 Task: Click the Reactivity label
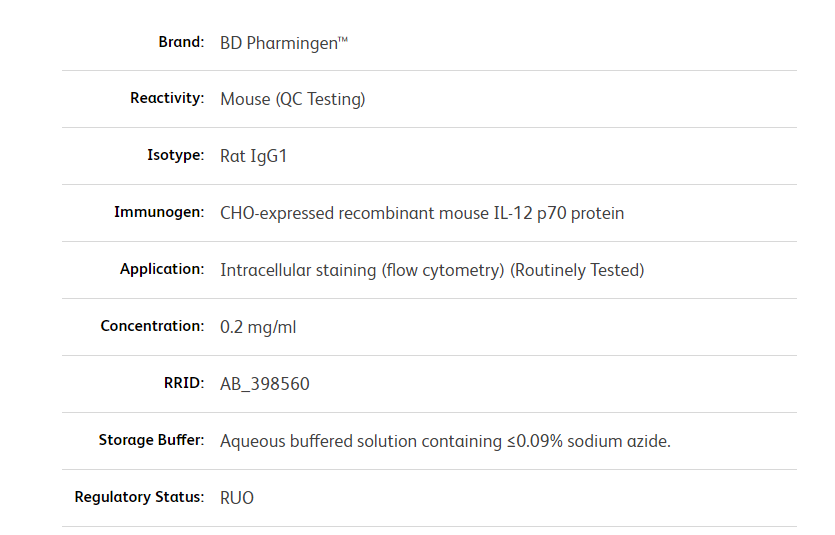(167, 98)
